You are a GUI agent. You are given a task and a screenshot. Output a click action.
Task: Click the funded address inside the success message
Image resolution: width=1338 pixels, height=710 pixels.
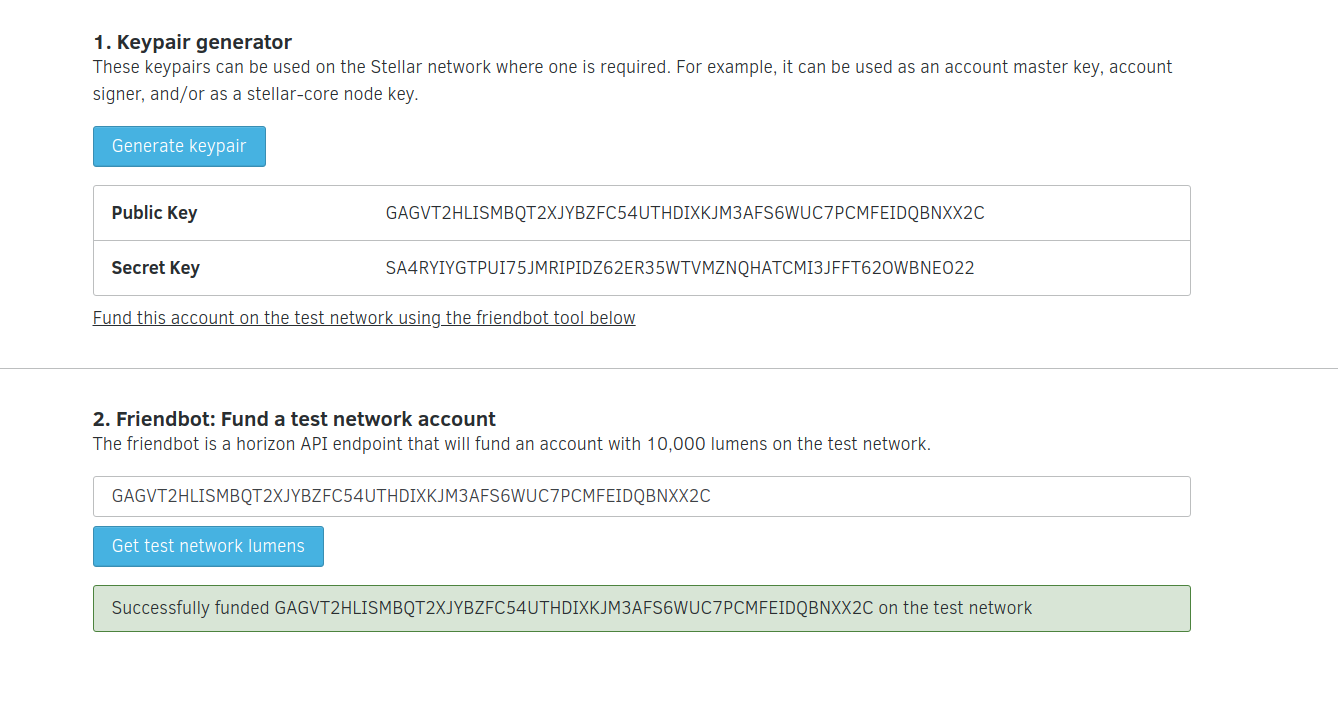click(x=574, y=608)
